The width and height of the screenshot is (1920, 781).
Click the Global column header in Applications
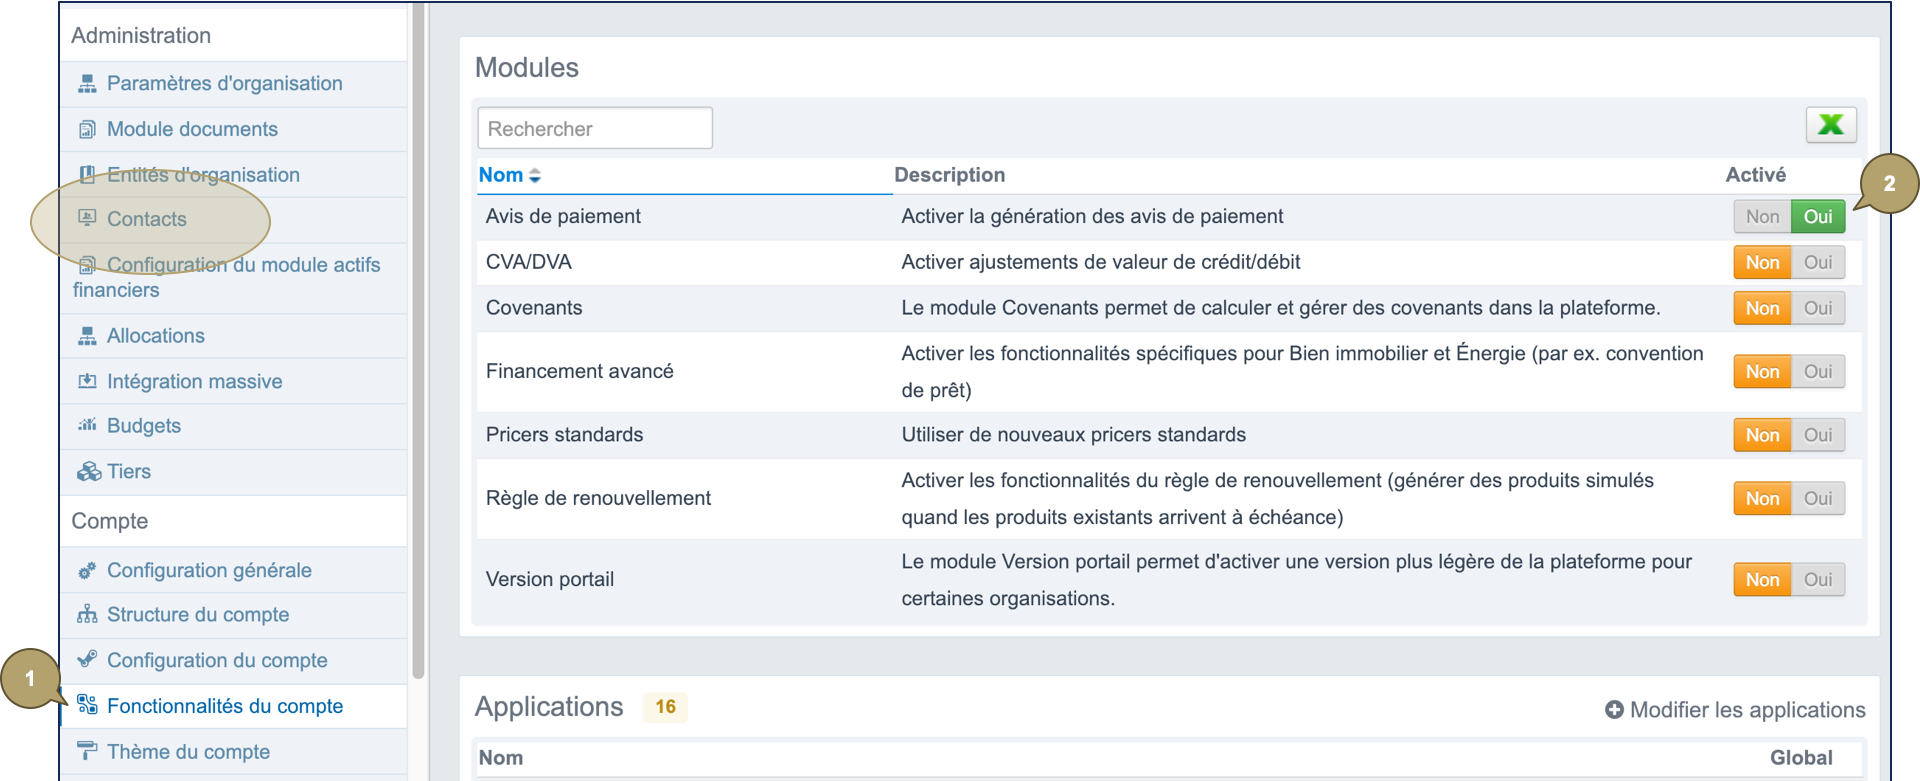pyautogui.click(x=1801, y=758)
